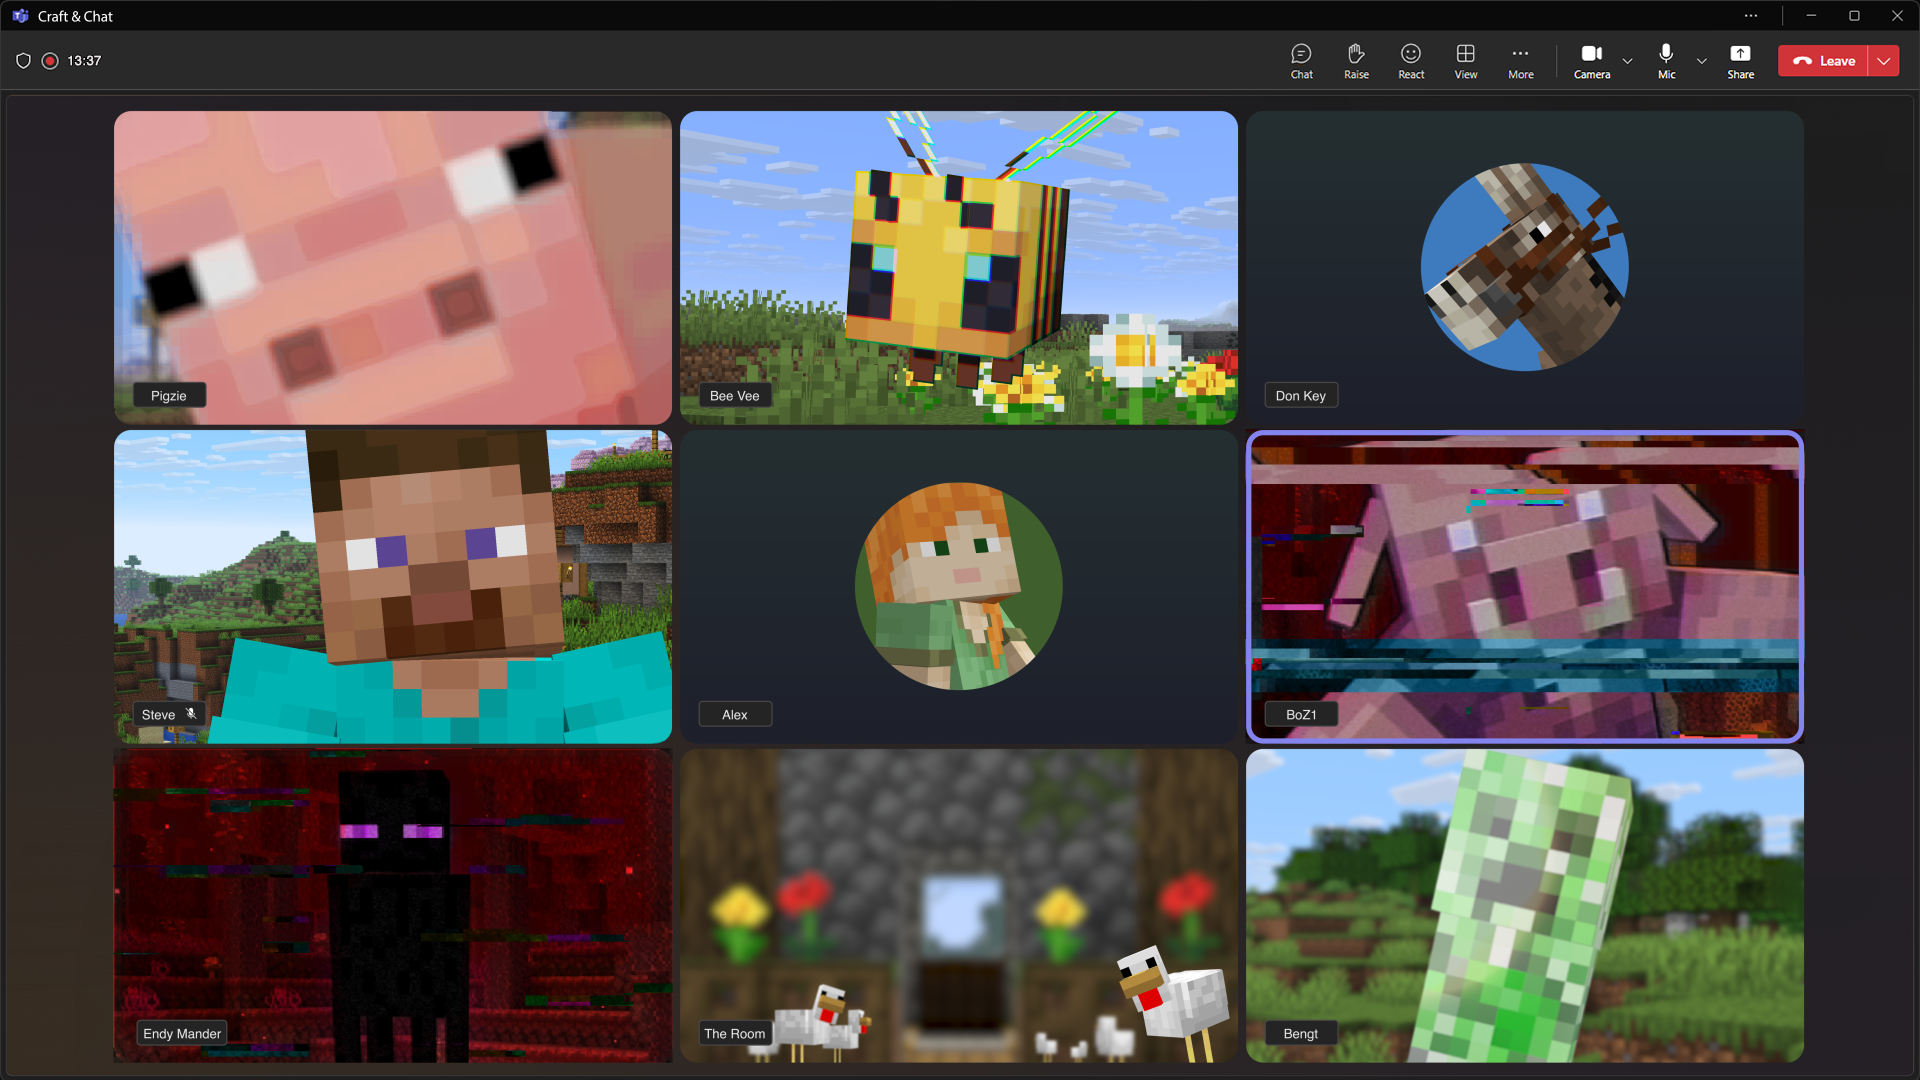Click Steve's muted microphone icon
Screen dimensions: 1920x1080
pos(191,714)
